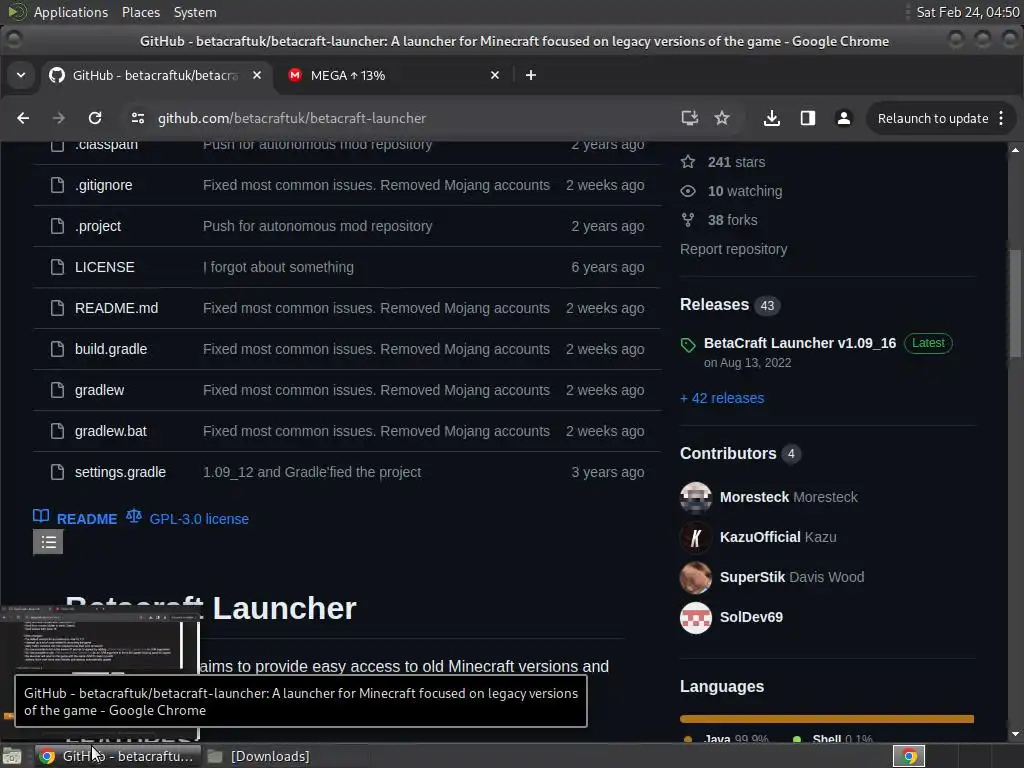Close the MEGA tab
This screenshot has width=1024, height=768.
tap(495, 76)
